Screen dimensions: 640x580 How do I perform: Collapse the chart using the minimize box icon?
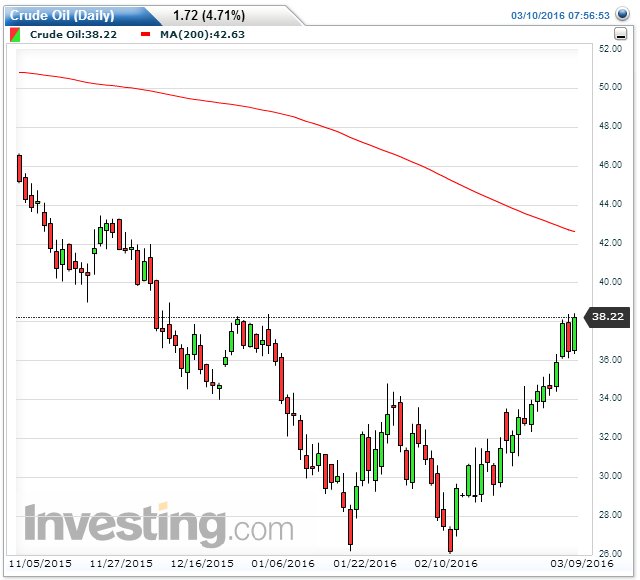(x=620, y=34)
